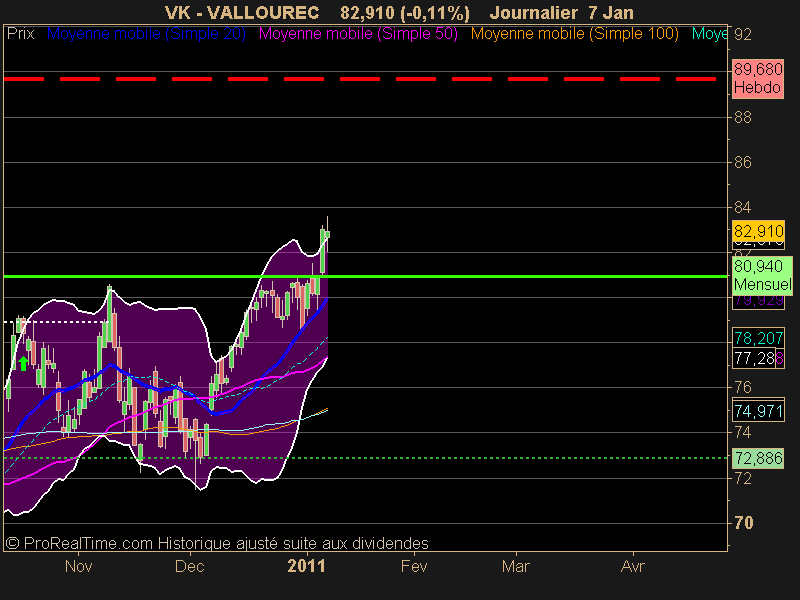This screenshot has width=800, height=600.
Task: Click the 74,971 price label
Action: coord(758,411)
